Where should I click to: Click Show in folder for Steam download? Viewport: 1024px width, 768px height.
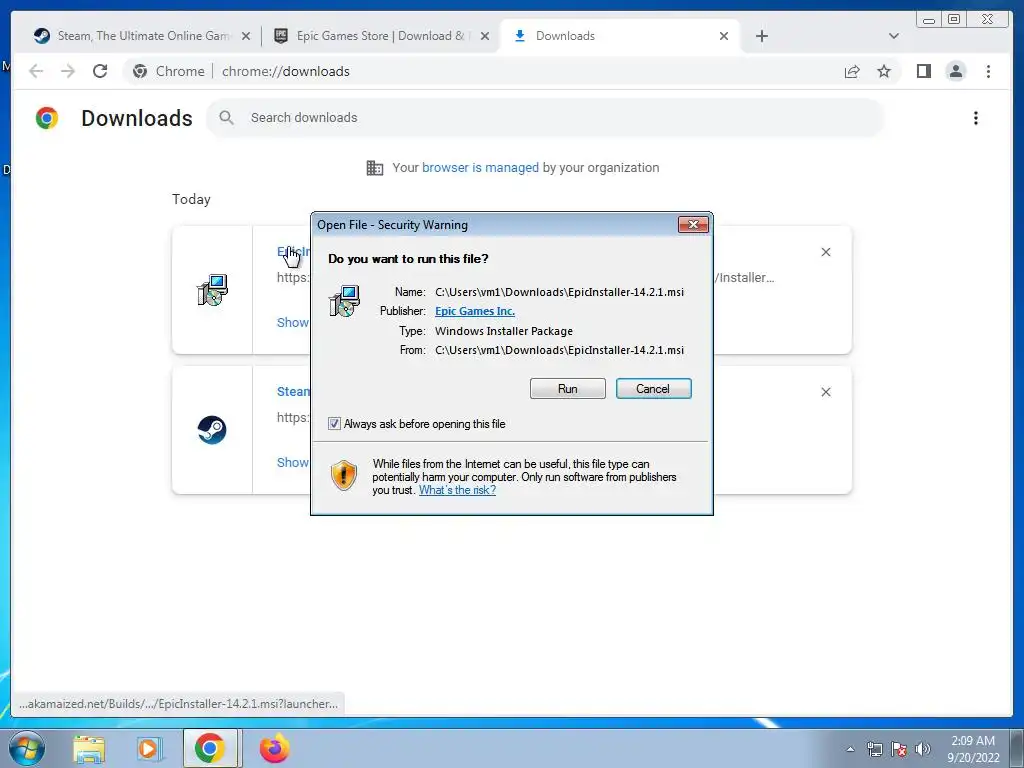pyautogui.click(x=293, y=462)
